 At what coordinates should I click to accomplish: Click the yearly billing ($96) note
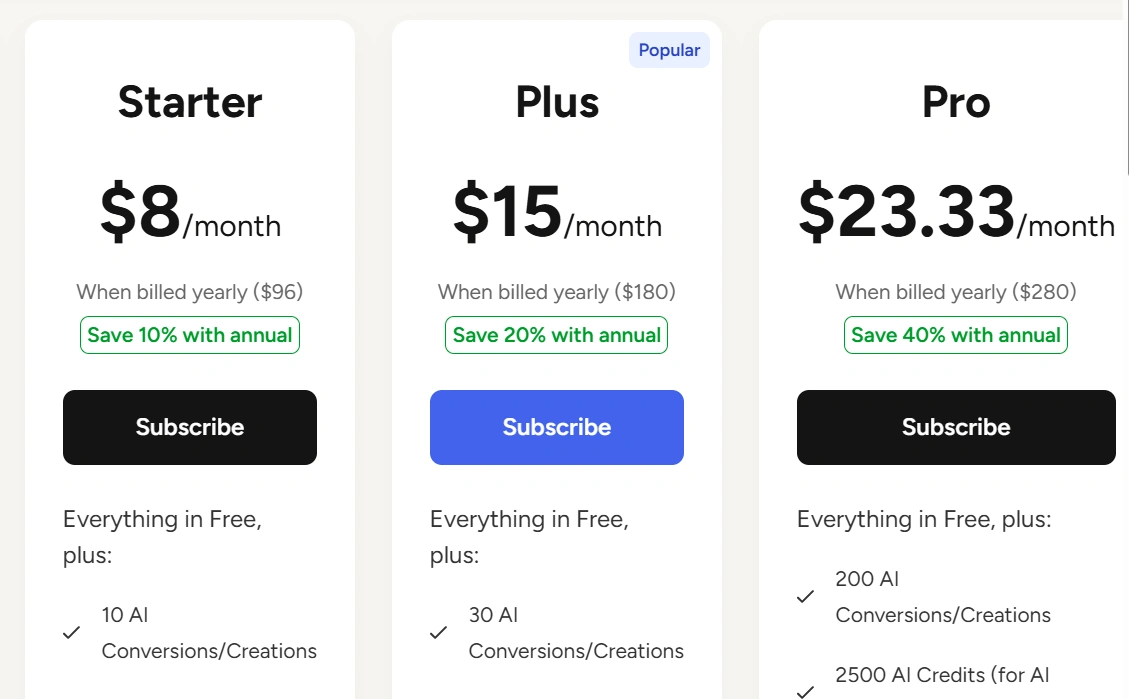point(190,292)
